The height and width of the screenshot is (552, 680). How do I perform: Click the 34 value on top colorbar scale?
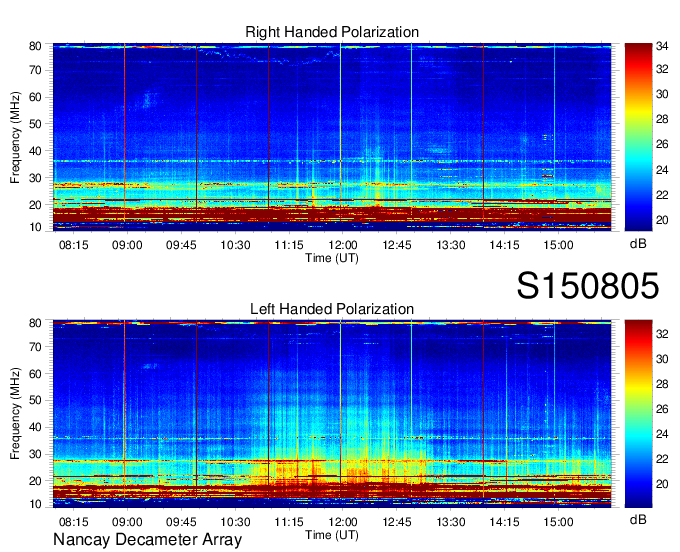point(662,46)
